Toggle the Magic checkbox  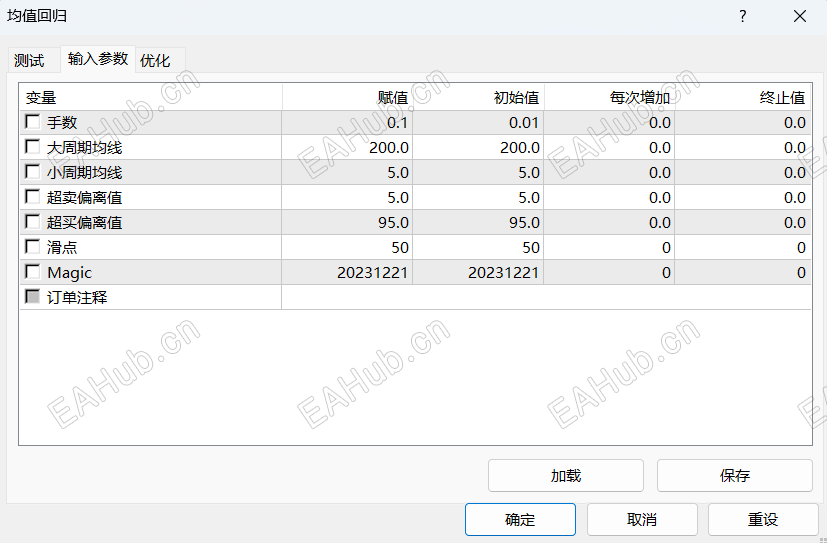33,272
